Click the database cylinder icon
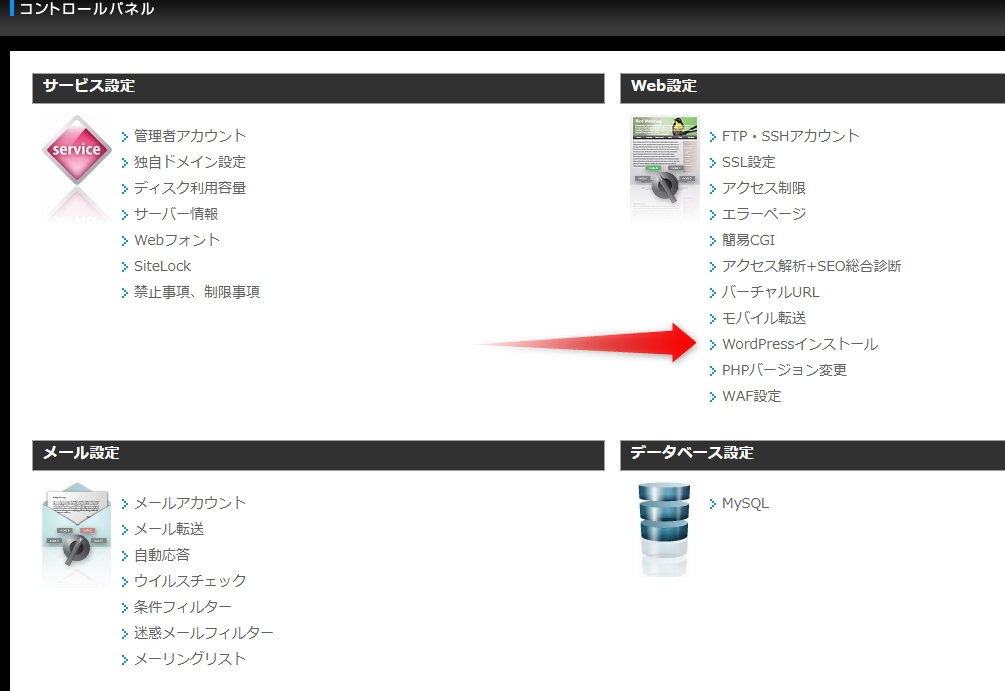 (x=664, y=529)
